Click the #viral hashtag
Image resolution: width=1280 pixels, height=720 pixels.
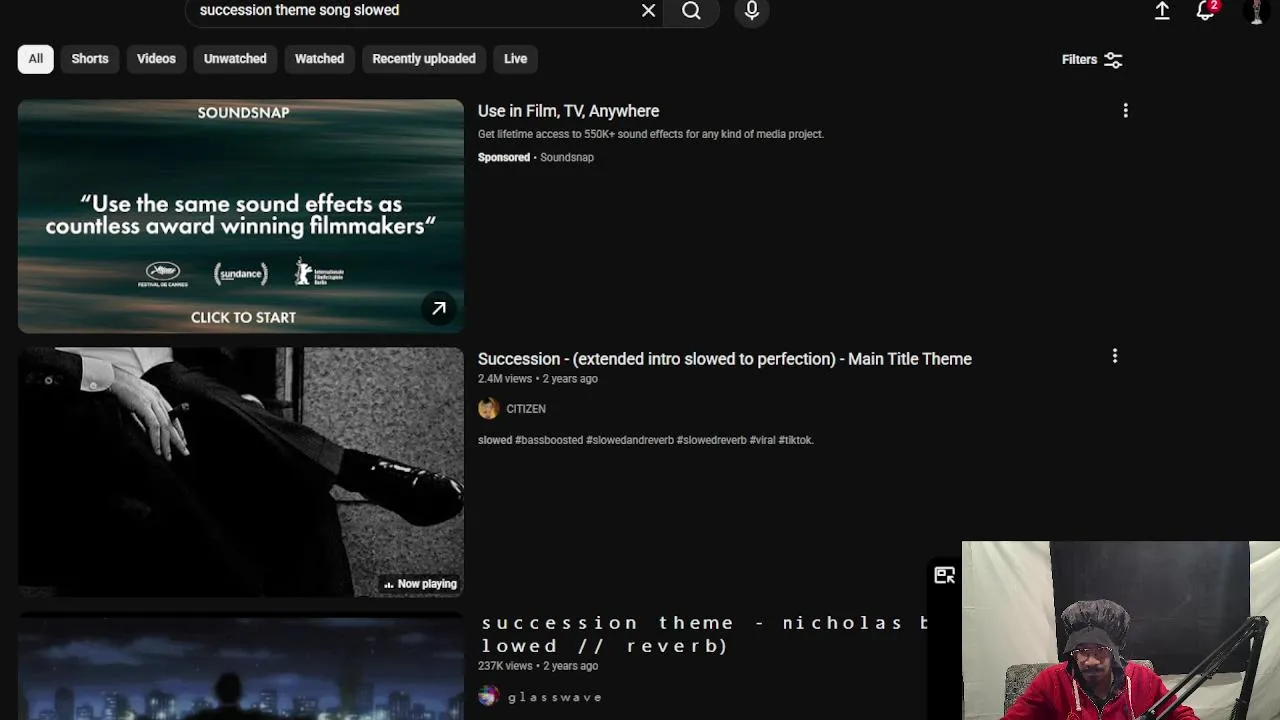point(763,440)
